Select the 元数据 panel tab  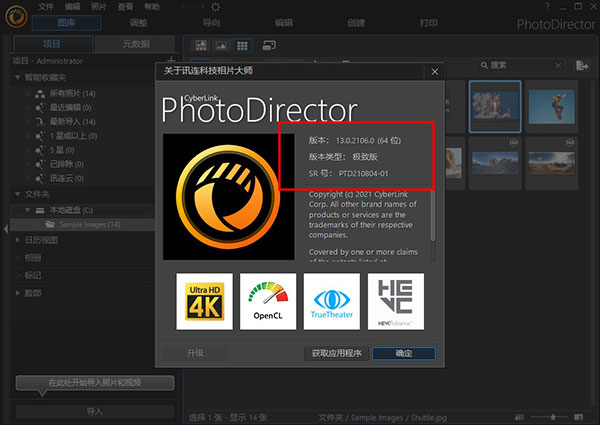[x=136, y=44]
